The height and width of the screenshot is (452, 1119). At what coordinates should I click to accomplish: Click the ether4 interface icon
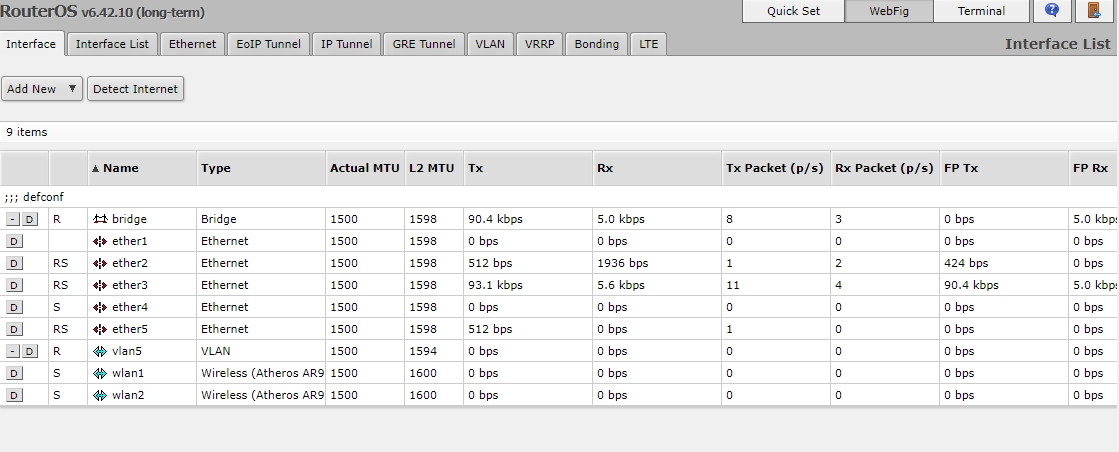[x=100, y=307]
